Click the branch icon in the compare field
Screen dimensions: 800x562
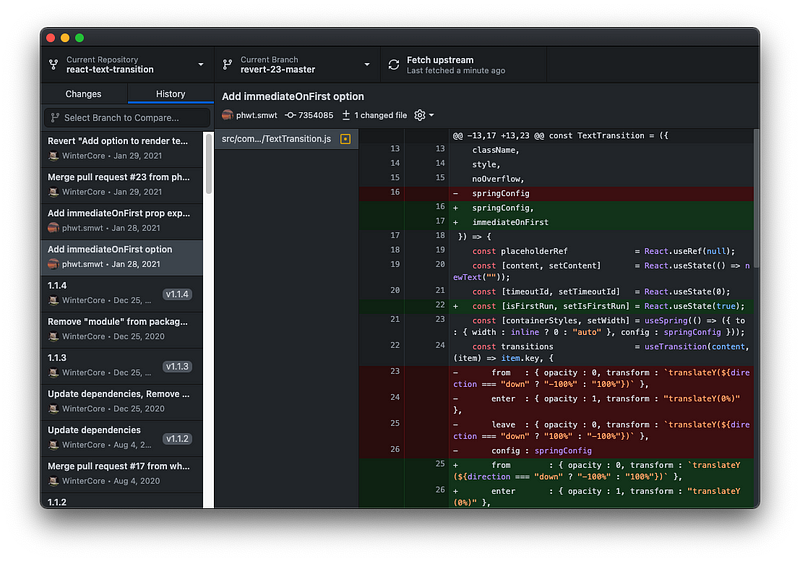pos(55,118)
